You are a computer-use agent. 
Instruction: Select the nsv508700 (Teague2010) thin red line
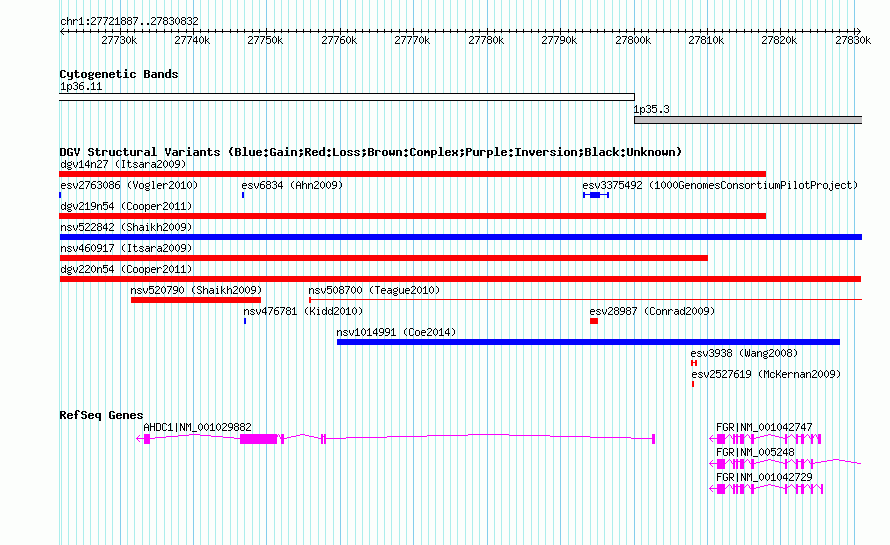point(585,300)
